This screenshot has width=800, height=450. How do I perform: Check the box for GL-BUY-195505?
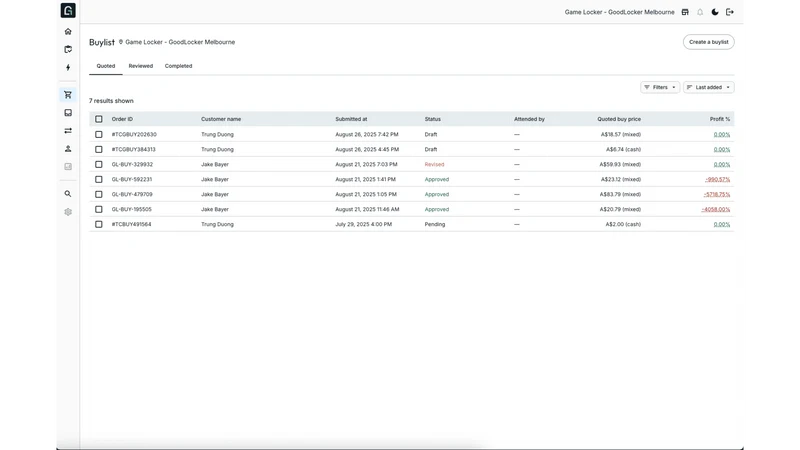[98, 209]
